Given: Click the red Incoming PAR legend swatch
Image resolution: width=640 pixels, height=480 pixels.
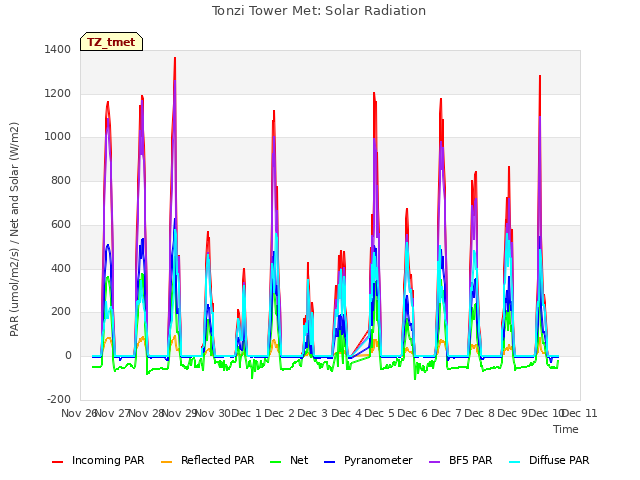Looking at the screenshot, I should coord(58,462).
